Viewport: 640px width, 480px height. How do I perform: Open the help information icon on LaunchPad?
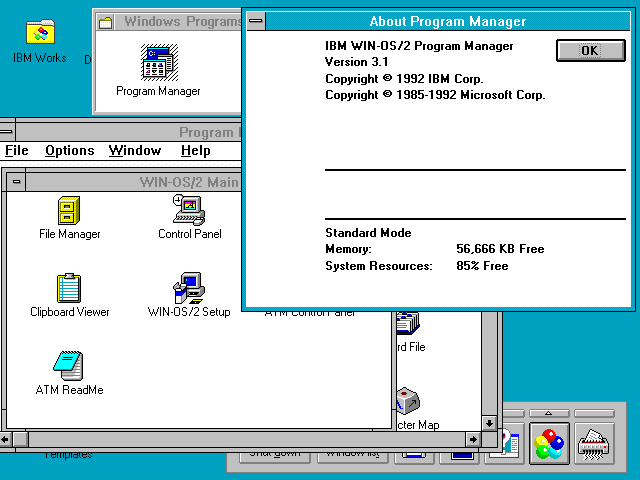[x=509, y=444]
